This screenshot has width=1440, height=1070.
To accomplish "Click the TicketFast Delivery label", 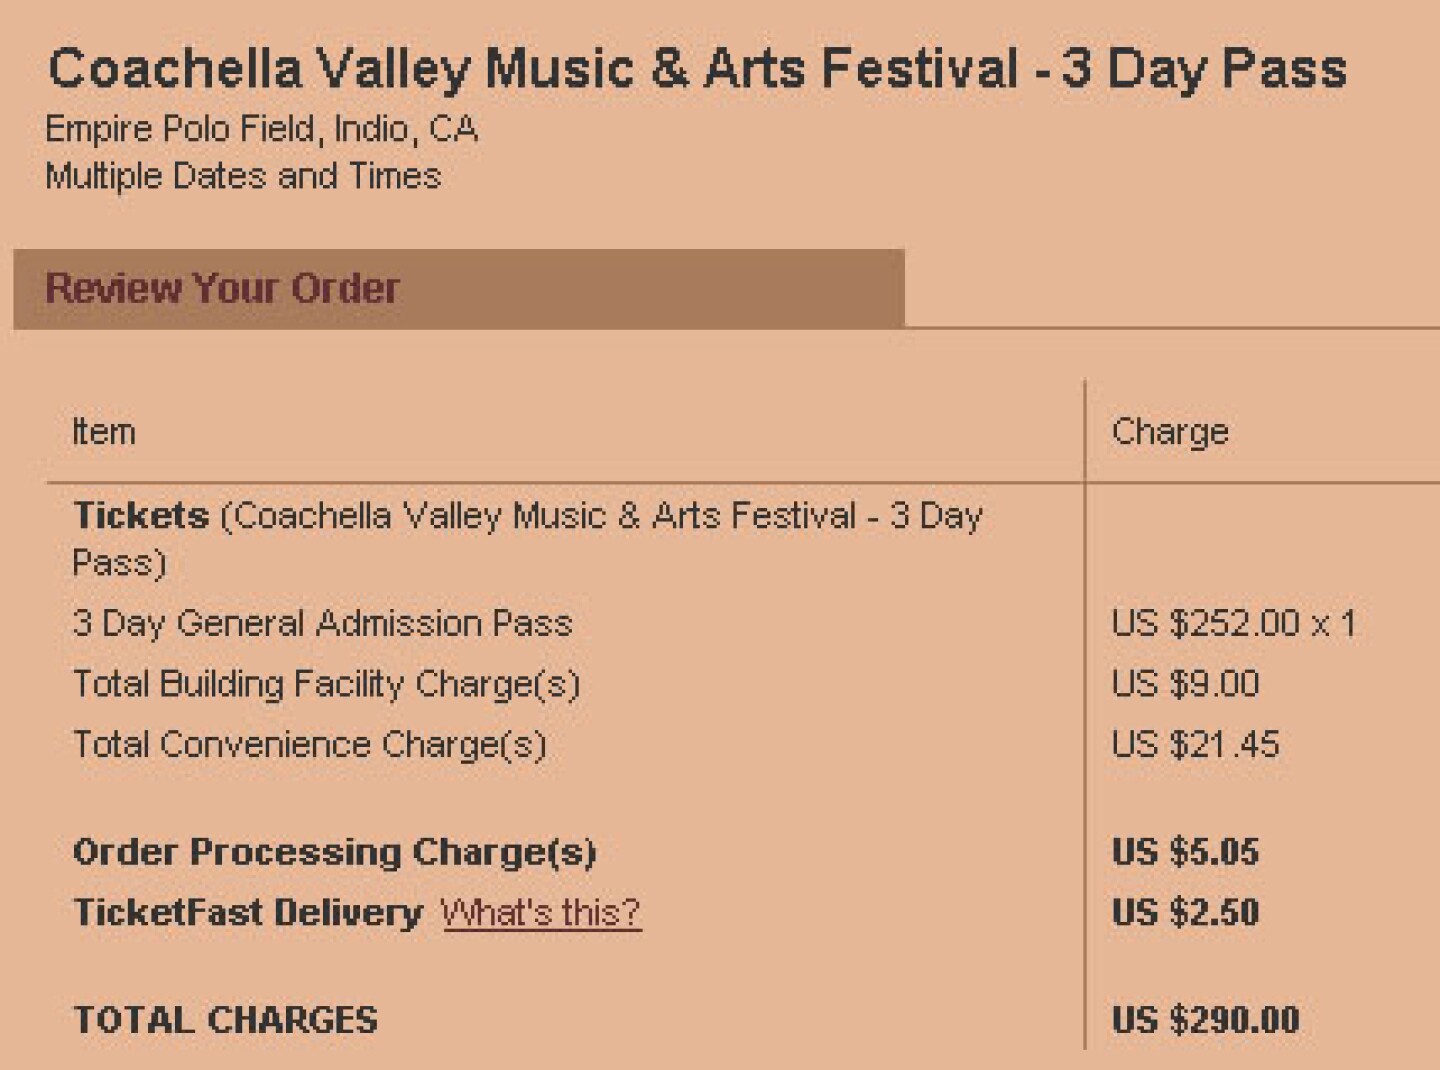I will [x=248, y=913].
